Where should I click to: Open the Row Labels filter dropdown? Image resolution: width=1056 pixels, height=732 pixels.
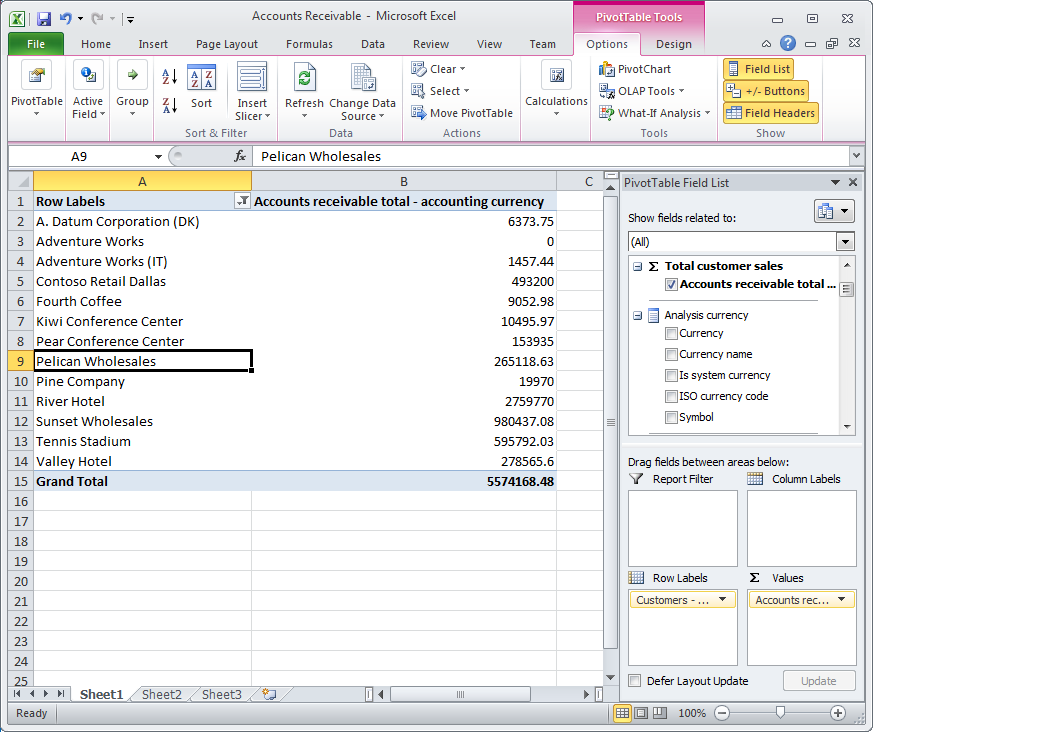click(241, 201)
